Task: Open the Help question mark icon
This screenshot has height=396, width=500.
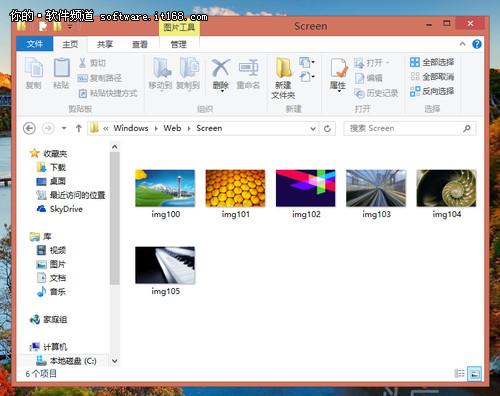Action: pyautogui.click(x=477, y=44)
